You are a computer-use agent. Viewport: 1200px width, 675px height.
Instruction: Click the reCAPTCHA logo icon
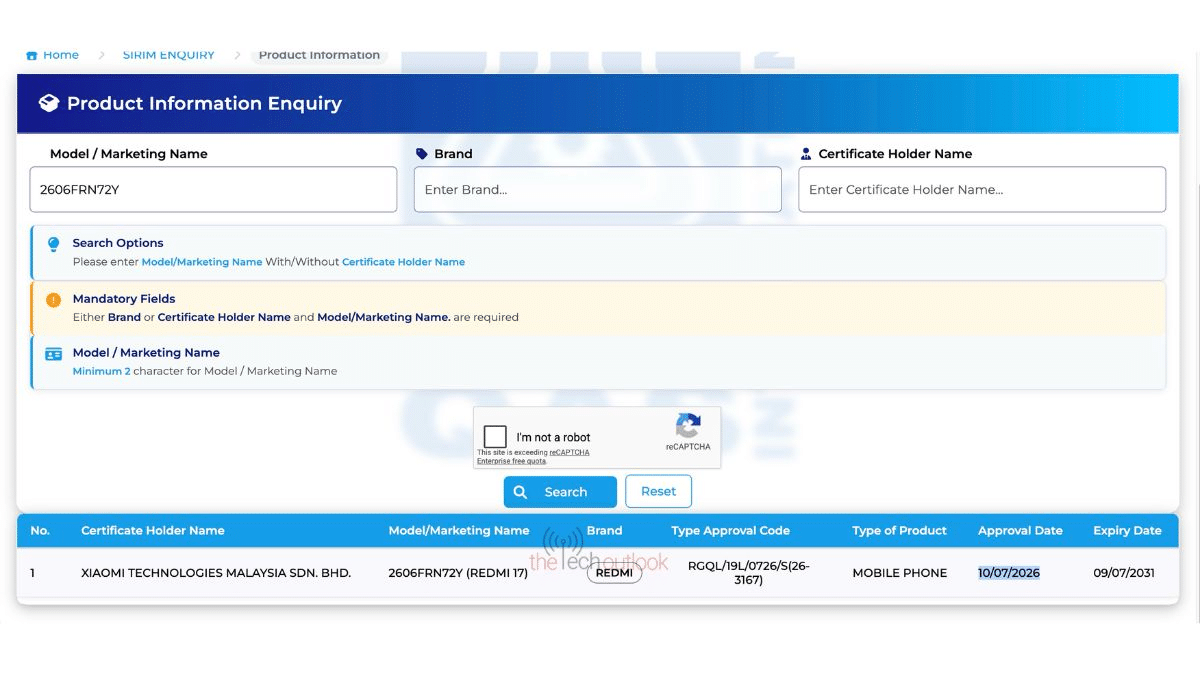click(688, 426)
